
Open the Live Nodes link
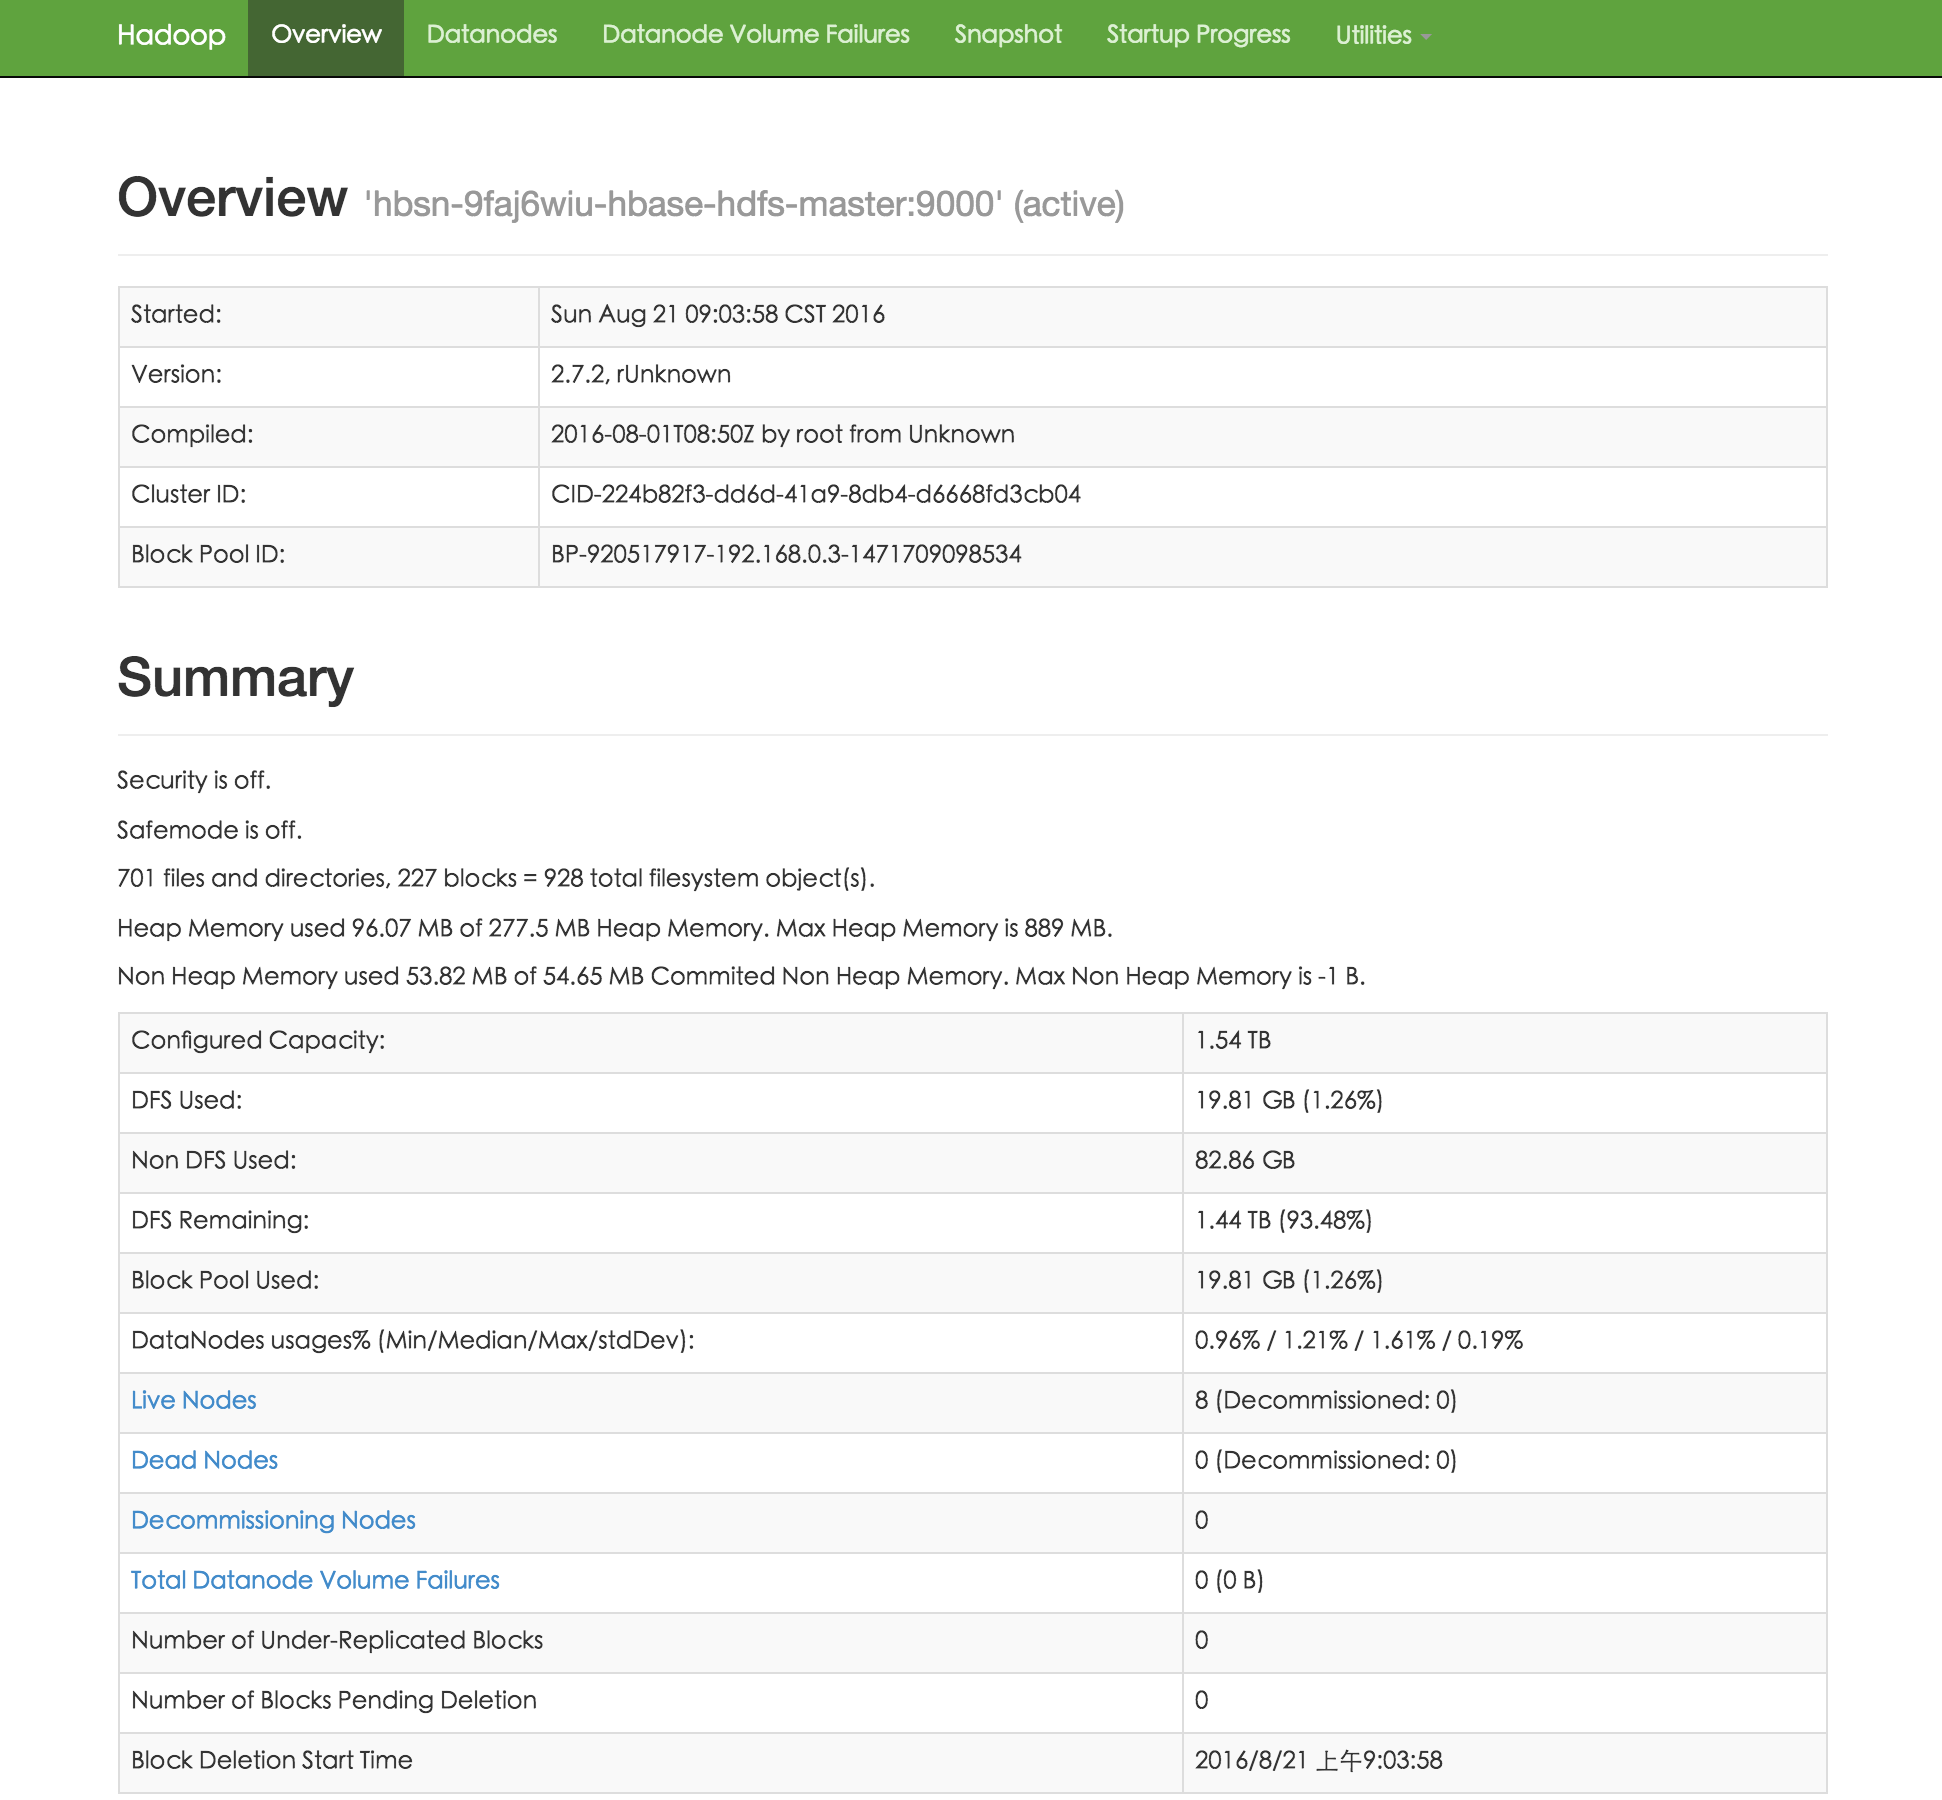pos(194,1400)
